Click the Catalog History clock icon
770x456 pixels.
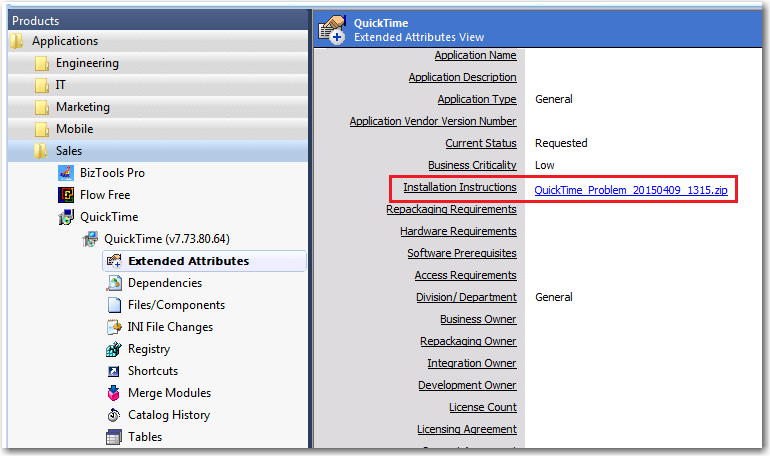(x=114, y=415)
